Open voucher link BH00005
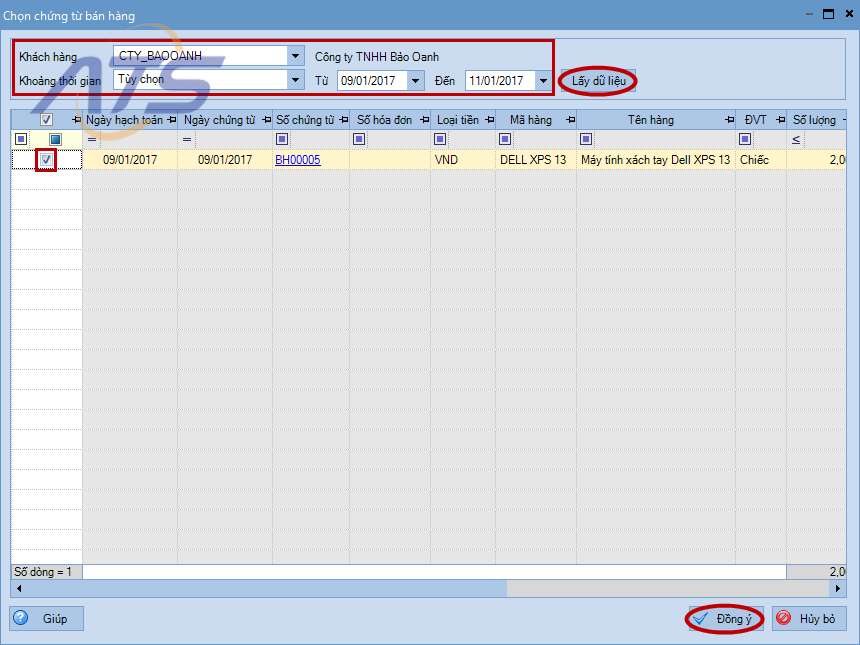The width and height of the screenshot is (860, 645). [297, 160]
